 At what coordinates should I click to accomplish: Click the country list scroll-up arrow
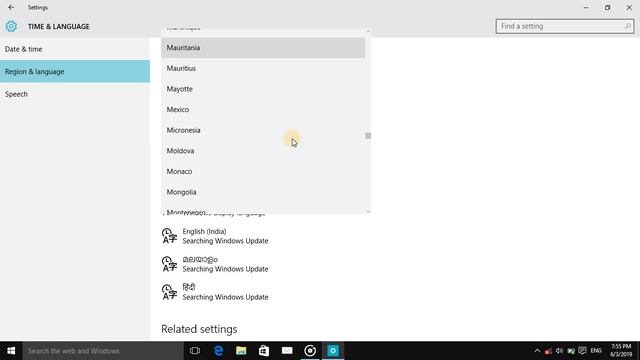point(368,31)
